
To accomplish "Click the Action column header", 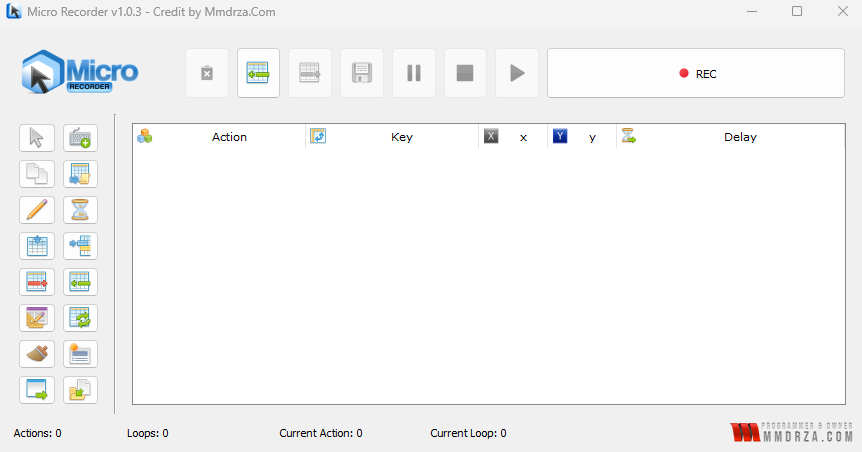I will 219,137.
